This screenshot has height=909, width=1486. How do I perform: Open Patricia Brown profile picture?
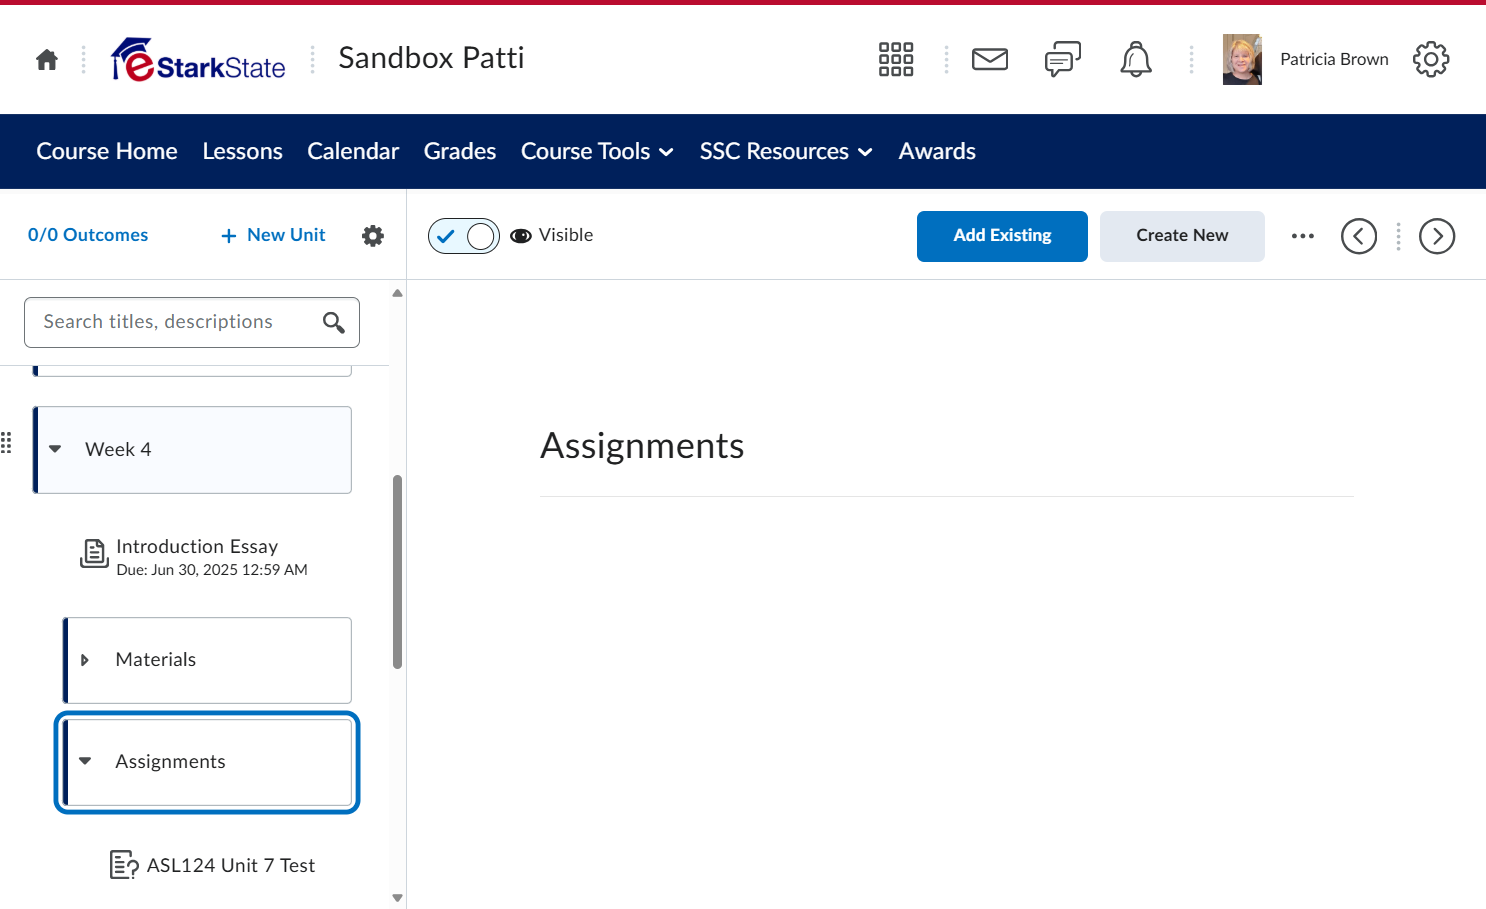(x=1242, y=60)
